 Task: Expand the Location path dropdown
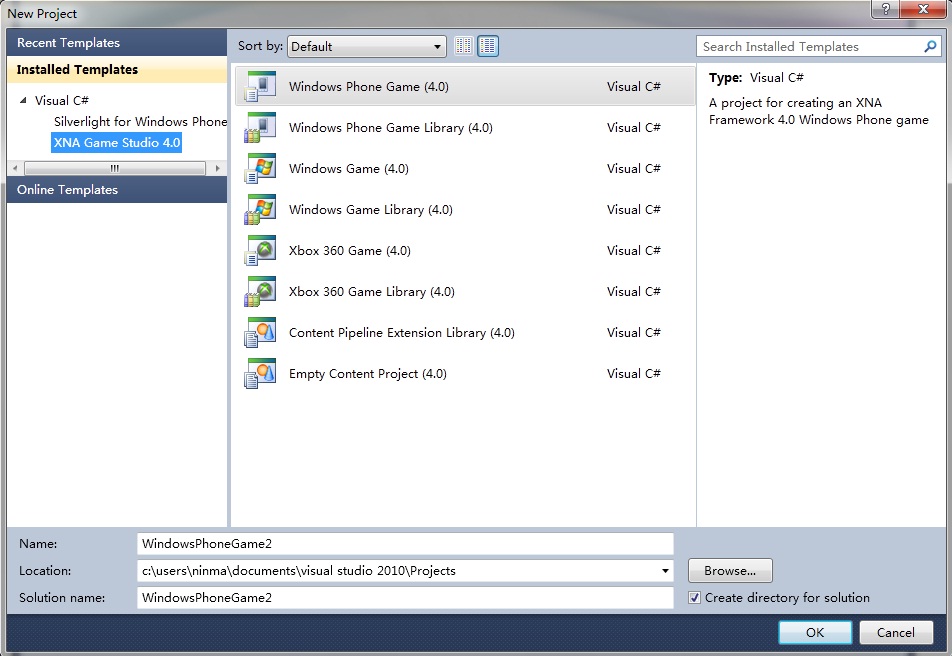666,571
